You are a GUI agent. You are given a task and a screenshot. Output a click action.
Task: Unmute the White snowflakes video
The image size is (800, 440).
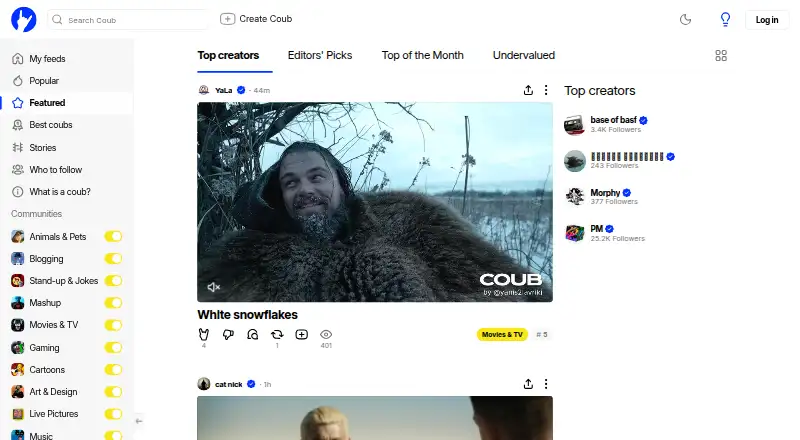click(213, 287)
